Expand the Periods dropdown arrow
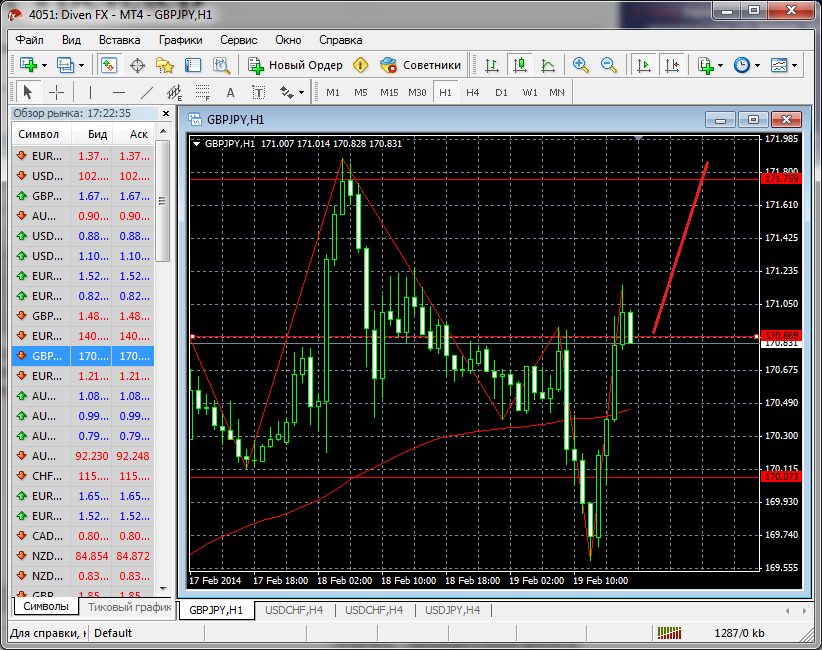The height and width of the screenshot is (650, 822). 758,66
